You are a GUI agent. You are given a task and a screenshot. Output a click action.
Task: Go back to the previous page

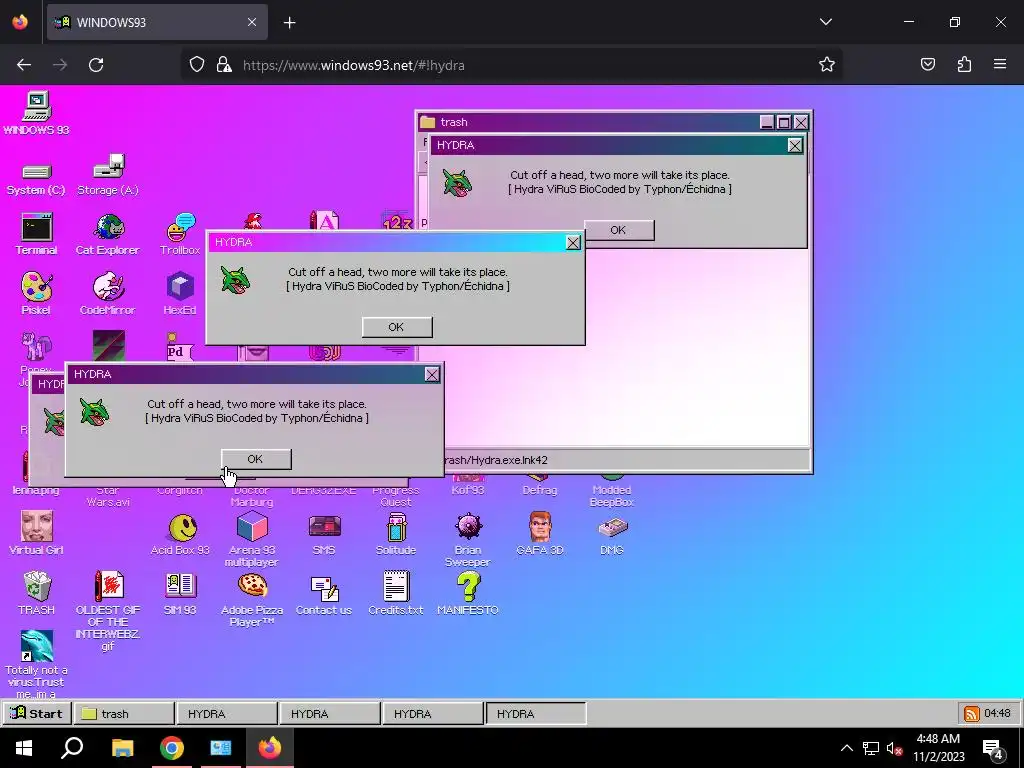pyautogui.click(x=24, y=65)
